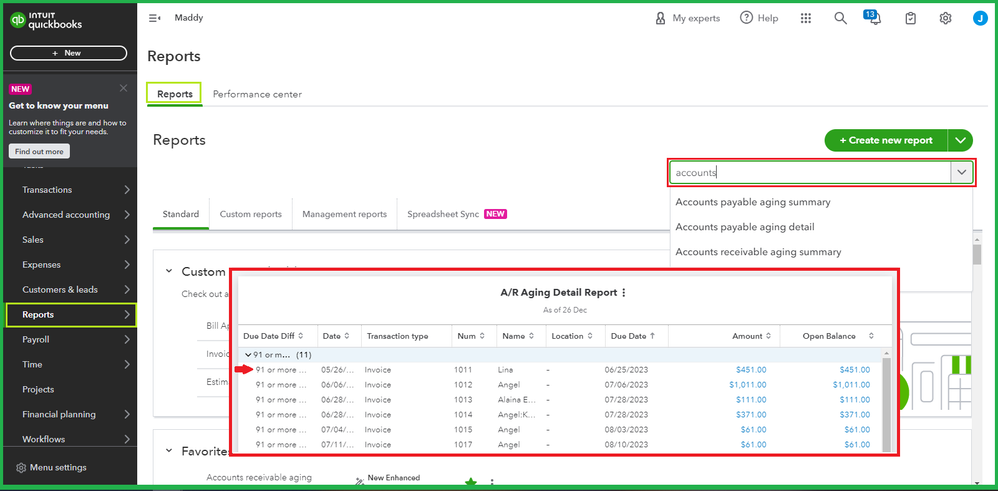Viewport: 998px width, 491px height.
Task: Collapse the Custom section chevron
Action: point(169,271)
